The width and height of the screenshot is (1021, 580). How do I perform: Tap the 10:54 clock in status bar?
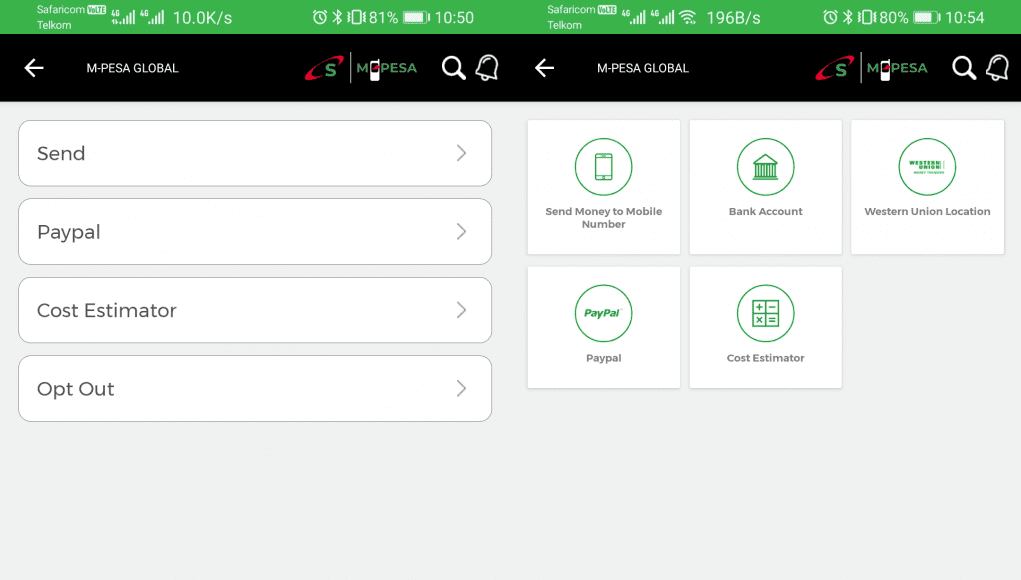(965, 18)
